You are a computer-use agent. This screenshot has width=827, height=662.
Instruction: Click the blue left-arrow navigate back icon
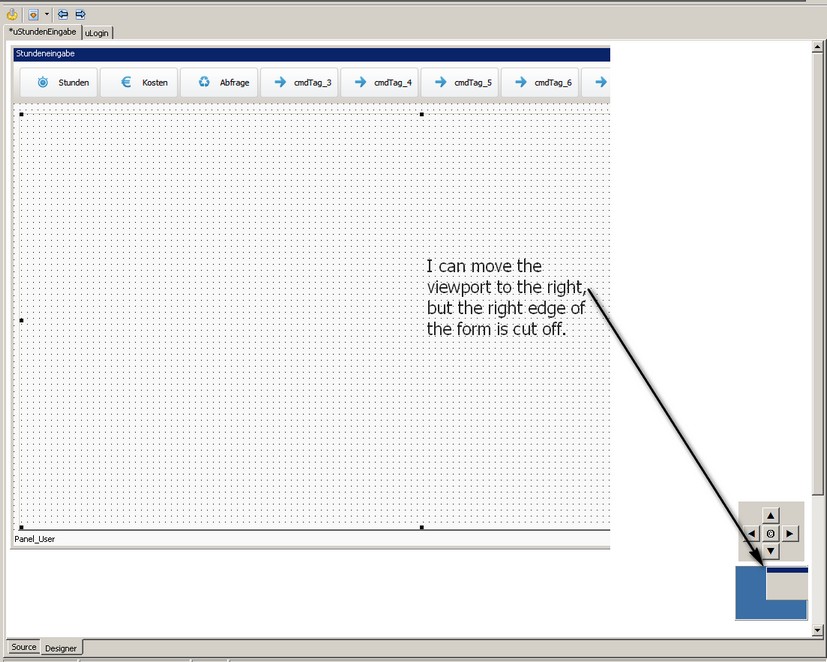point(63,14)
